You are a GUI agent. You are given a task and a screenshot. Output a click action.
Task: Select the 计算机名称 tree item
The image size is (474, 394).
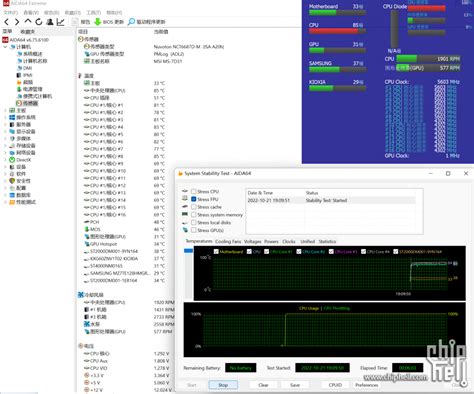click(32, 61)
